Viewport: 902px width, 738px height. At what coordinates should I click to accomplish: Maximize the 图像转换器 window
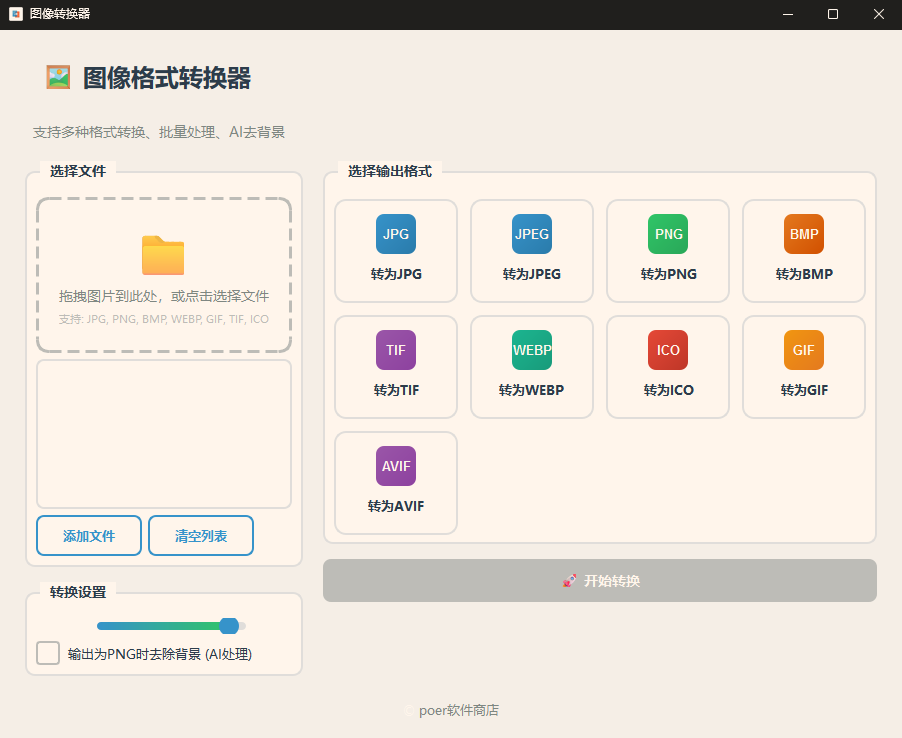click(832, 14)
